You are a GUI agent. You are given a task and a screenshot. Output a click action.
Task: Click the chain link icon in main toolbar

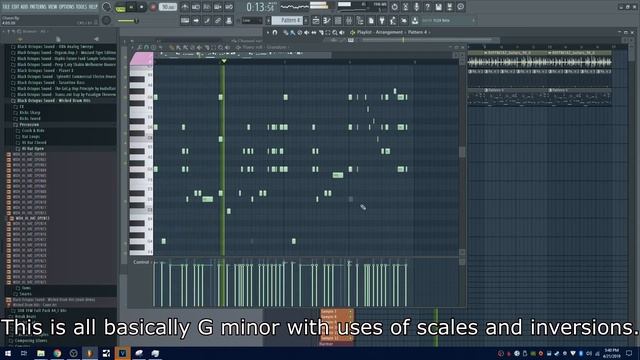coord(218,20)
